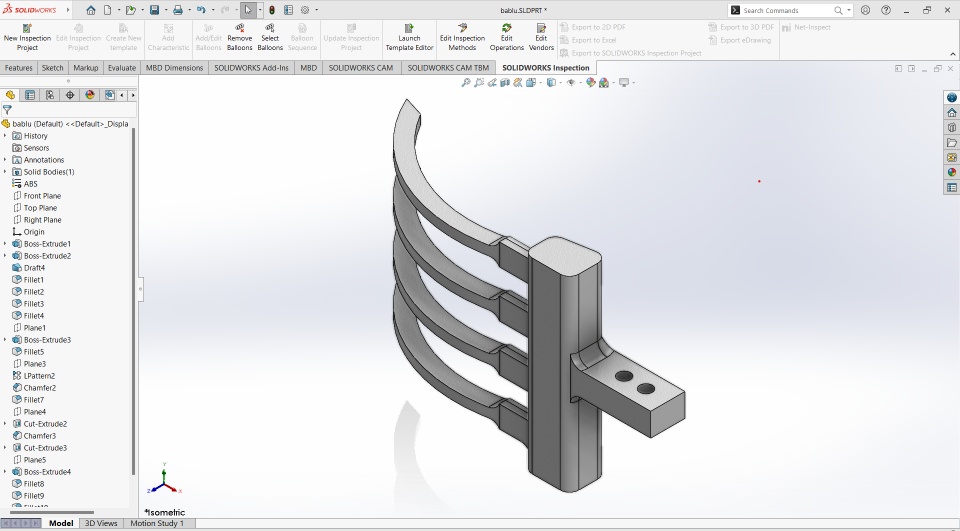
Task: Open the DisplayManager tab
Action: click(90, 95)
